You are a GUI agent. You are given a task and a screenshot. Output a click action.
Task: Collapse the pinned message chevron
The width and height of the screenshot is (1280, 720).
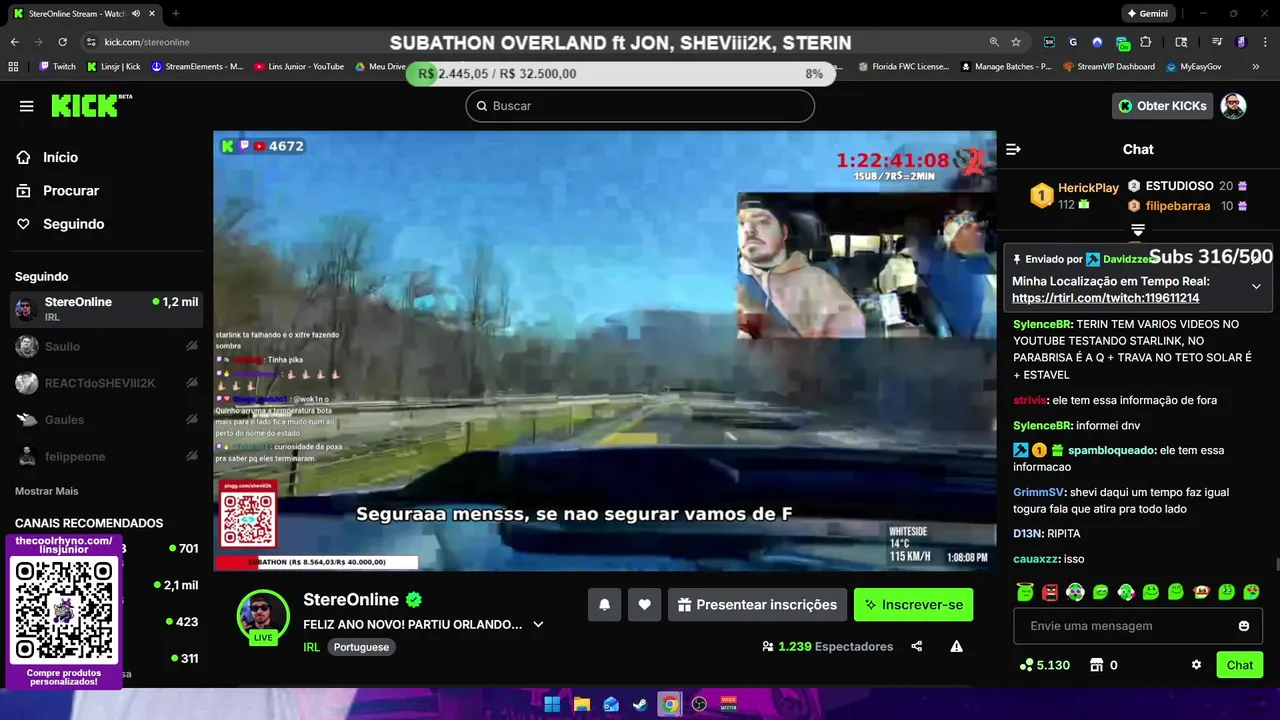pyautogui.click(x=1256, y=287)
